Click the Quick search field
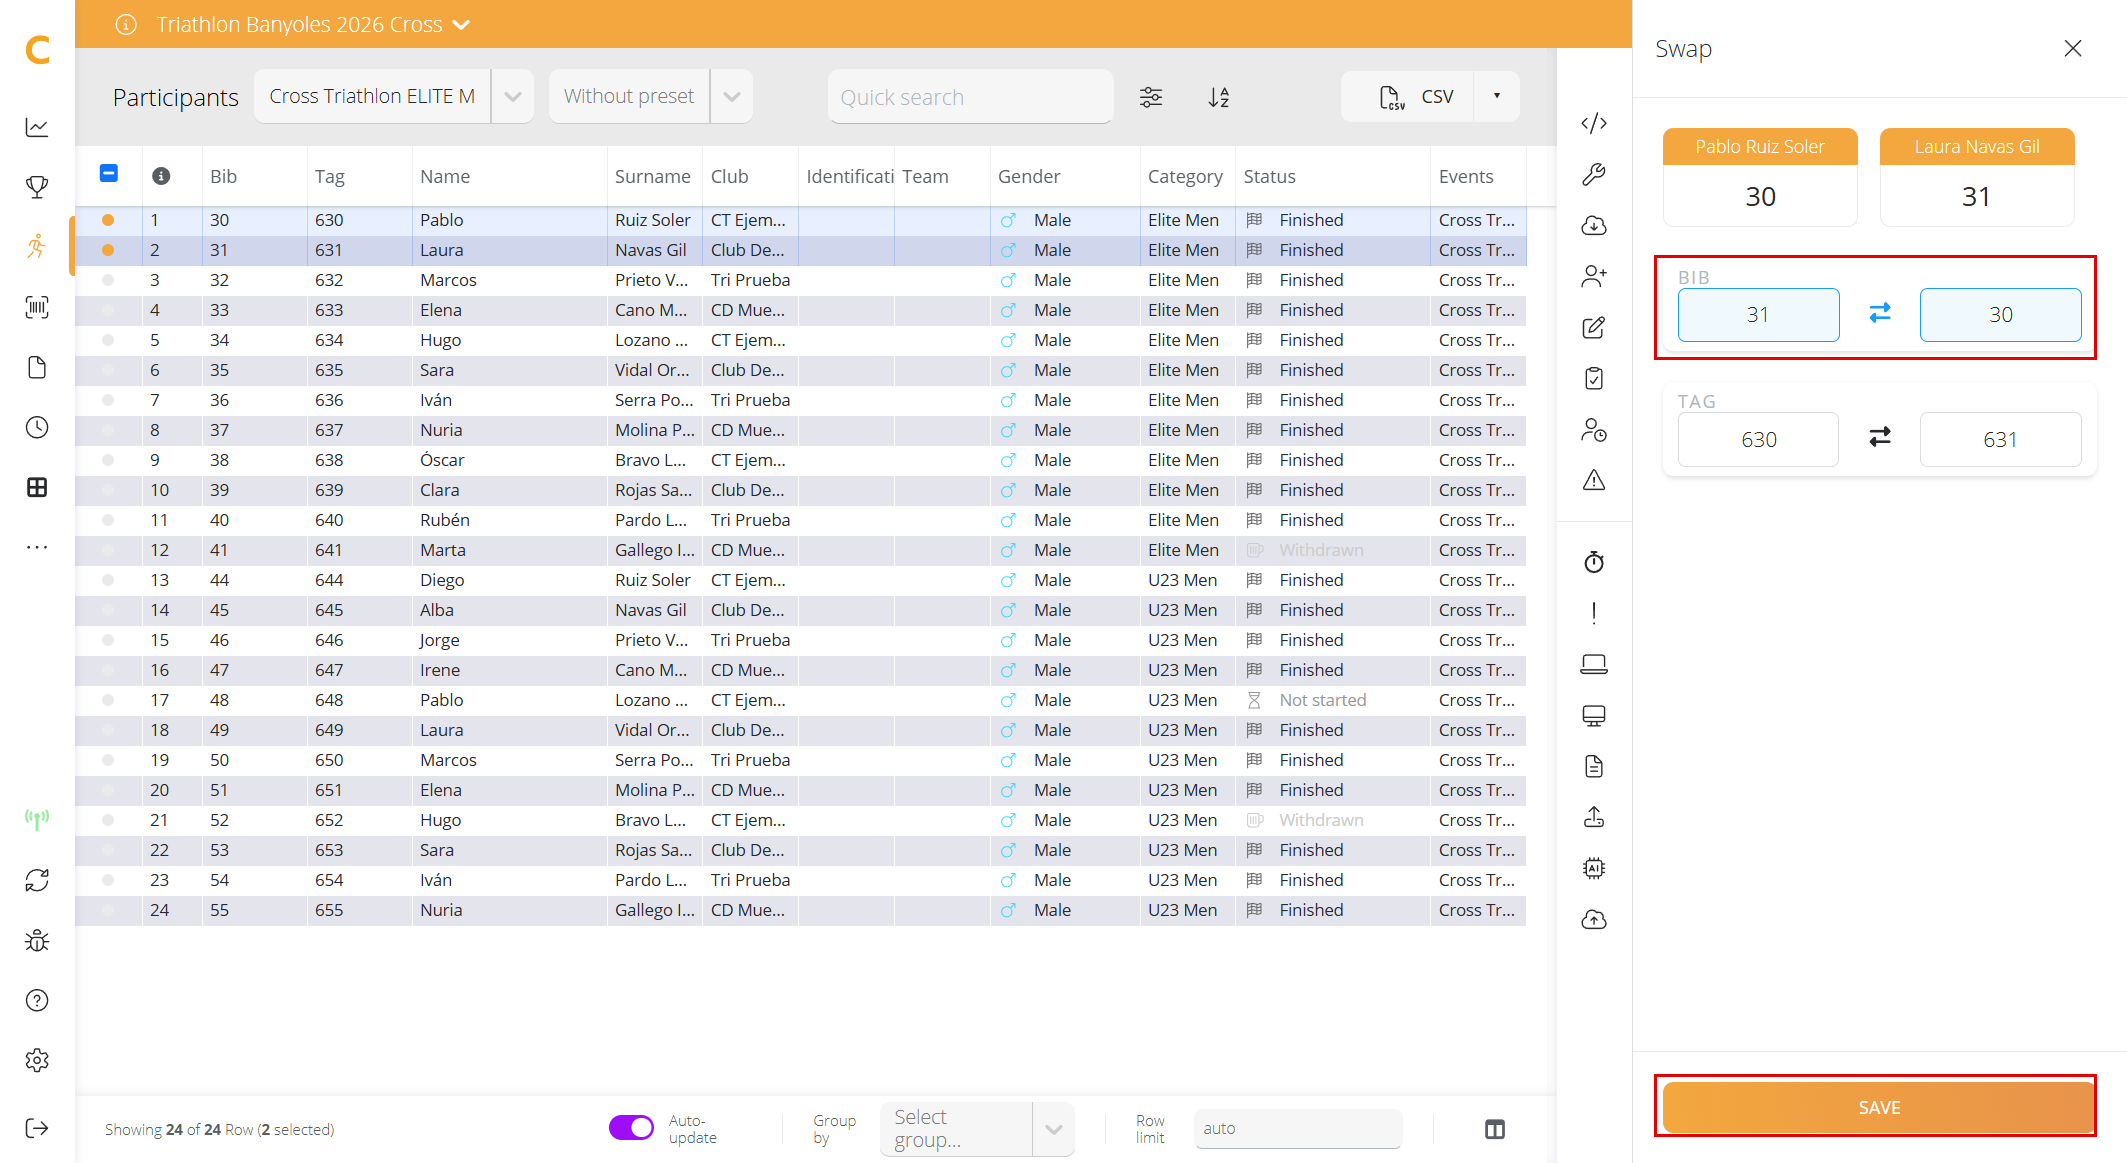Screen dimensions: 2127x1163 pos(970,97)
